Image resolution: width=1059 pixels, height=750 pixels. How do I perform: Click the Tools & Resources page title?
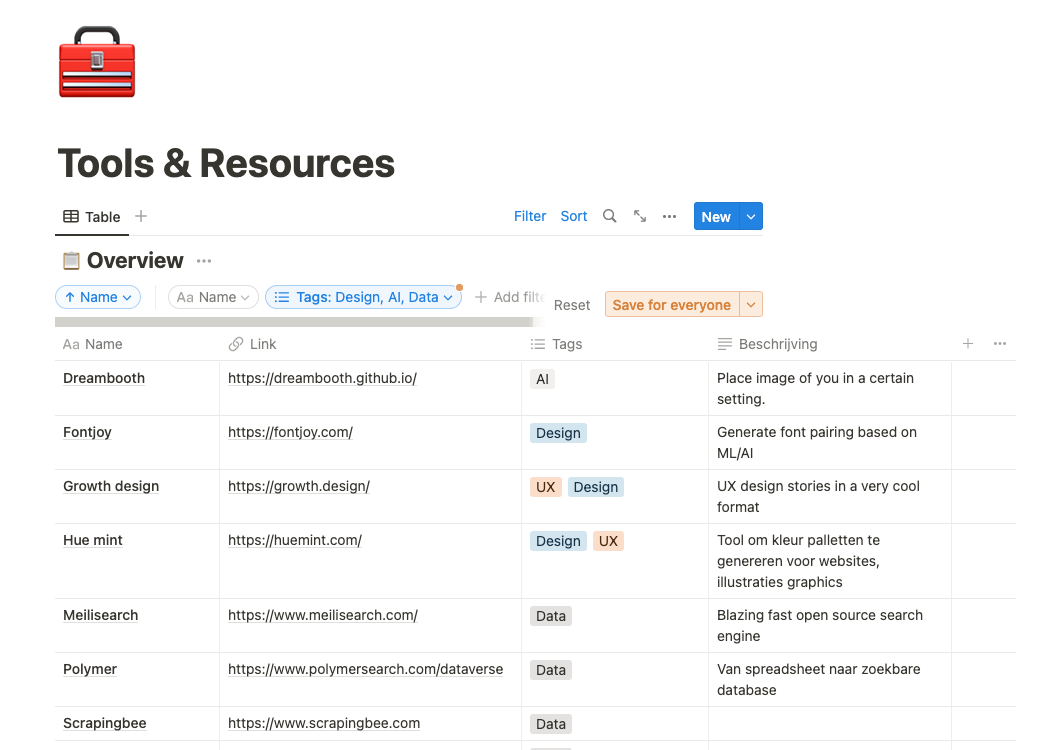pyautogui.click(x=226, y=164)
